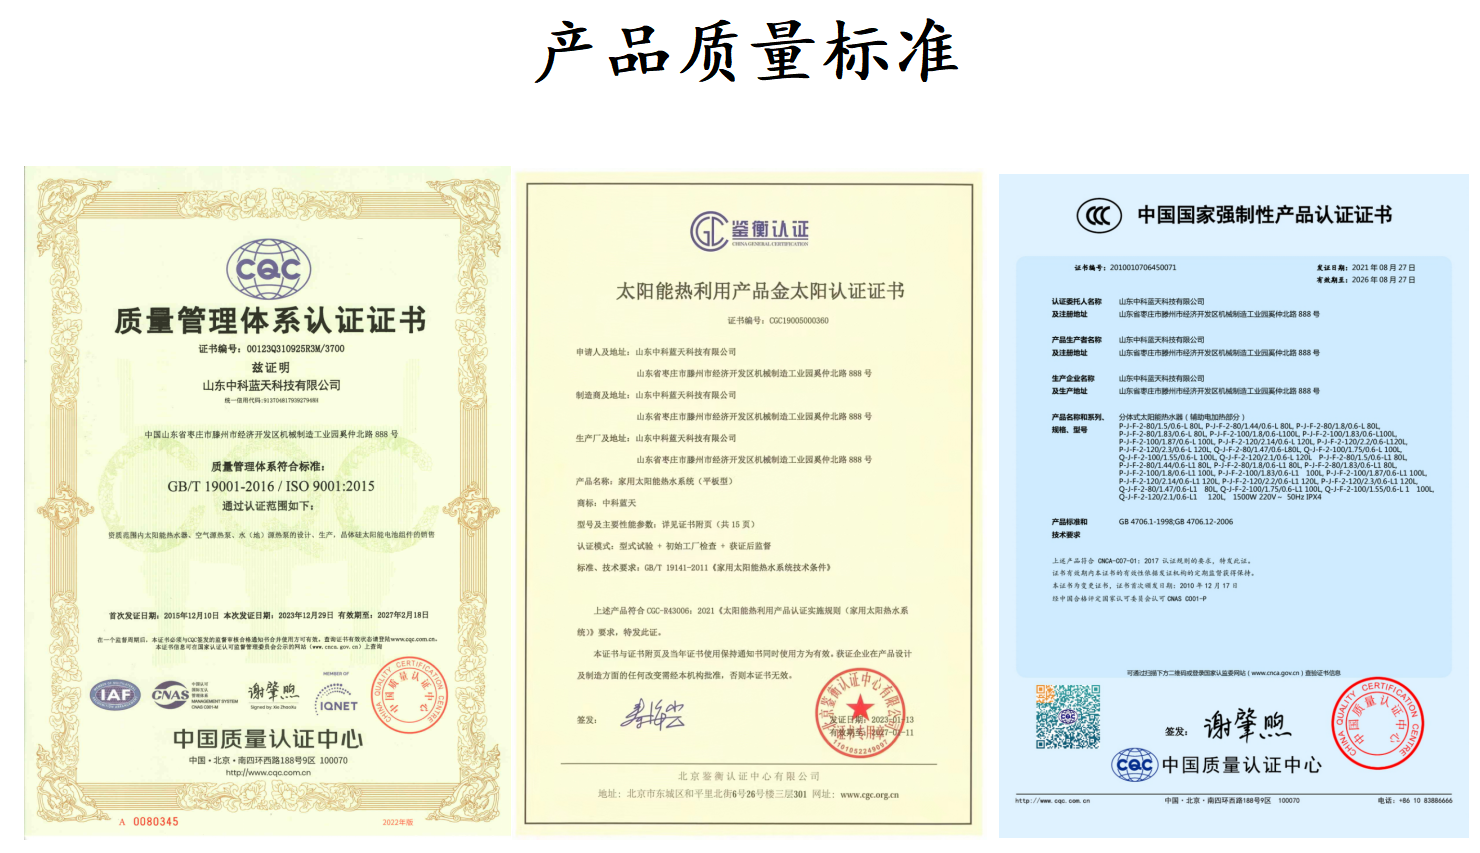Click 山东中科蓝天科技有限公司 below 兹证明
The height and width of the screenshot is (853, 1480).
[271, 385]
